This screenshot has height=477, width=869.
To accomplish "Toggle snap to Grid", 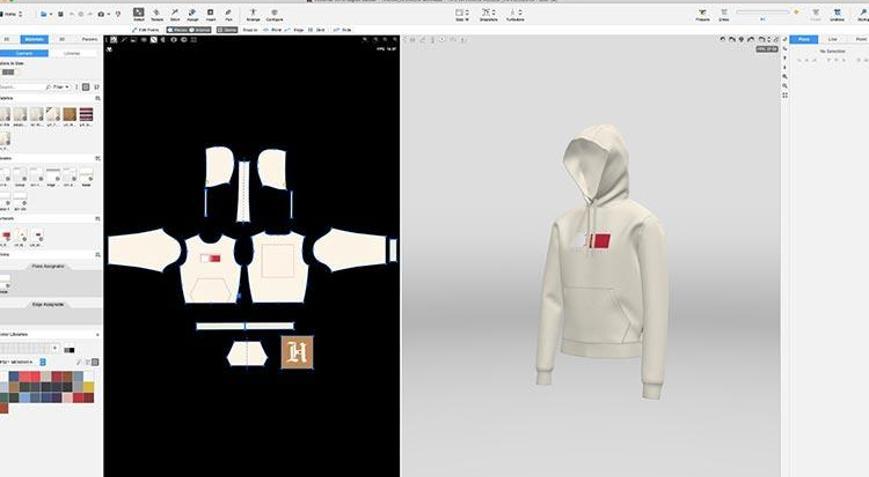I will 317,30.
